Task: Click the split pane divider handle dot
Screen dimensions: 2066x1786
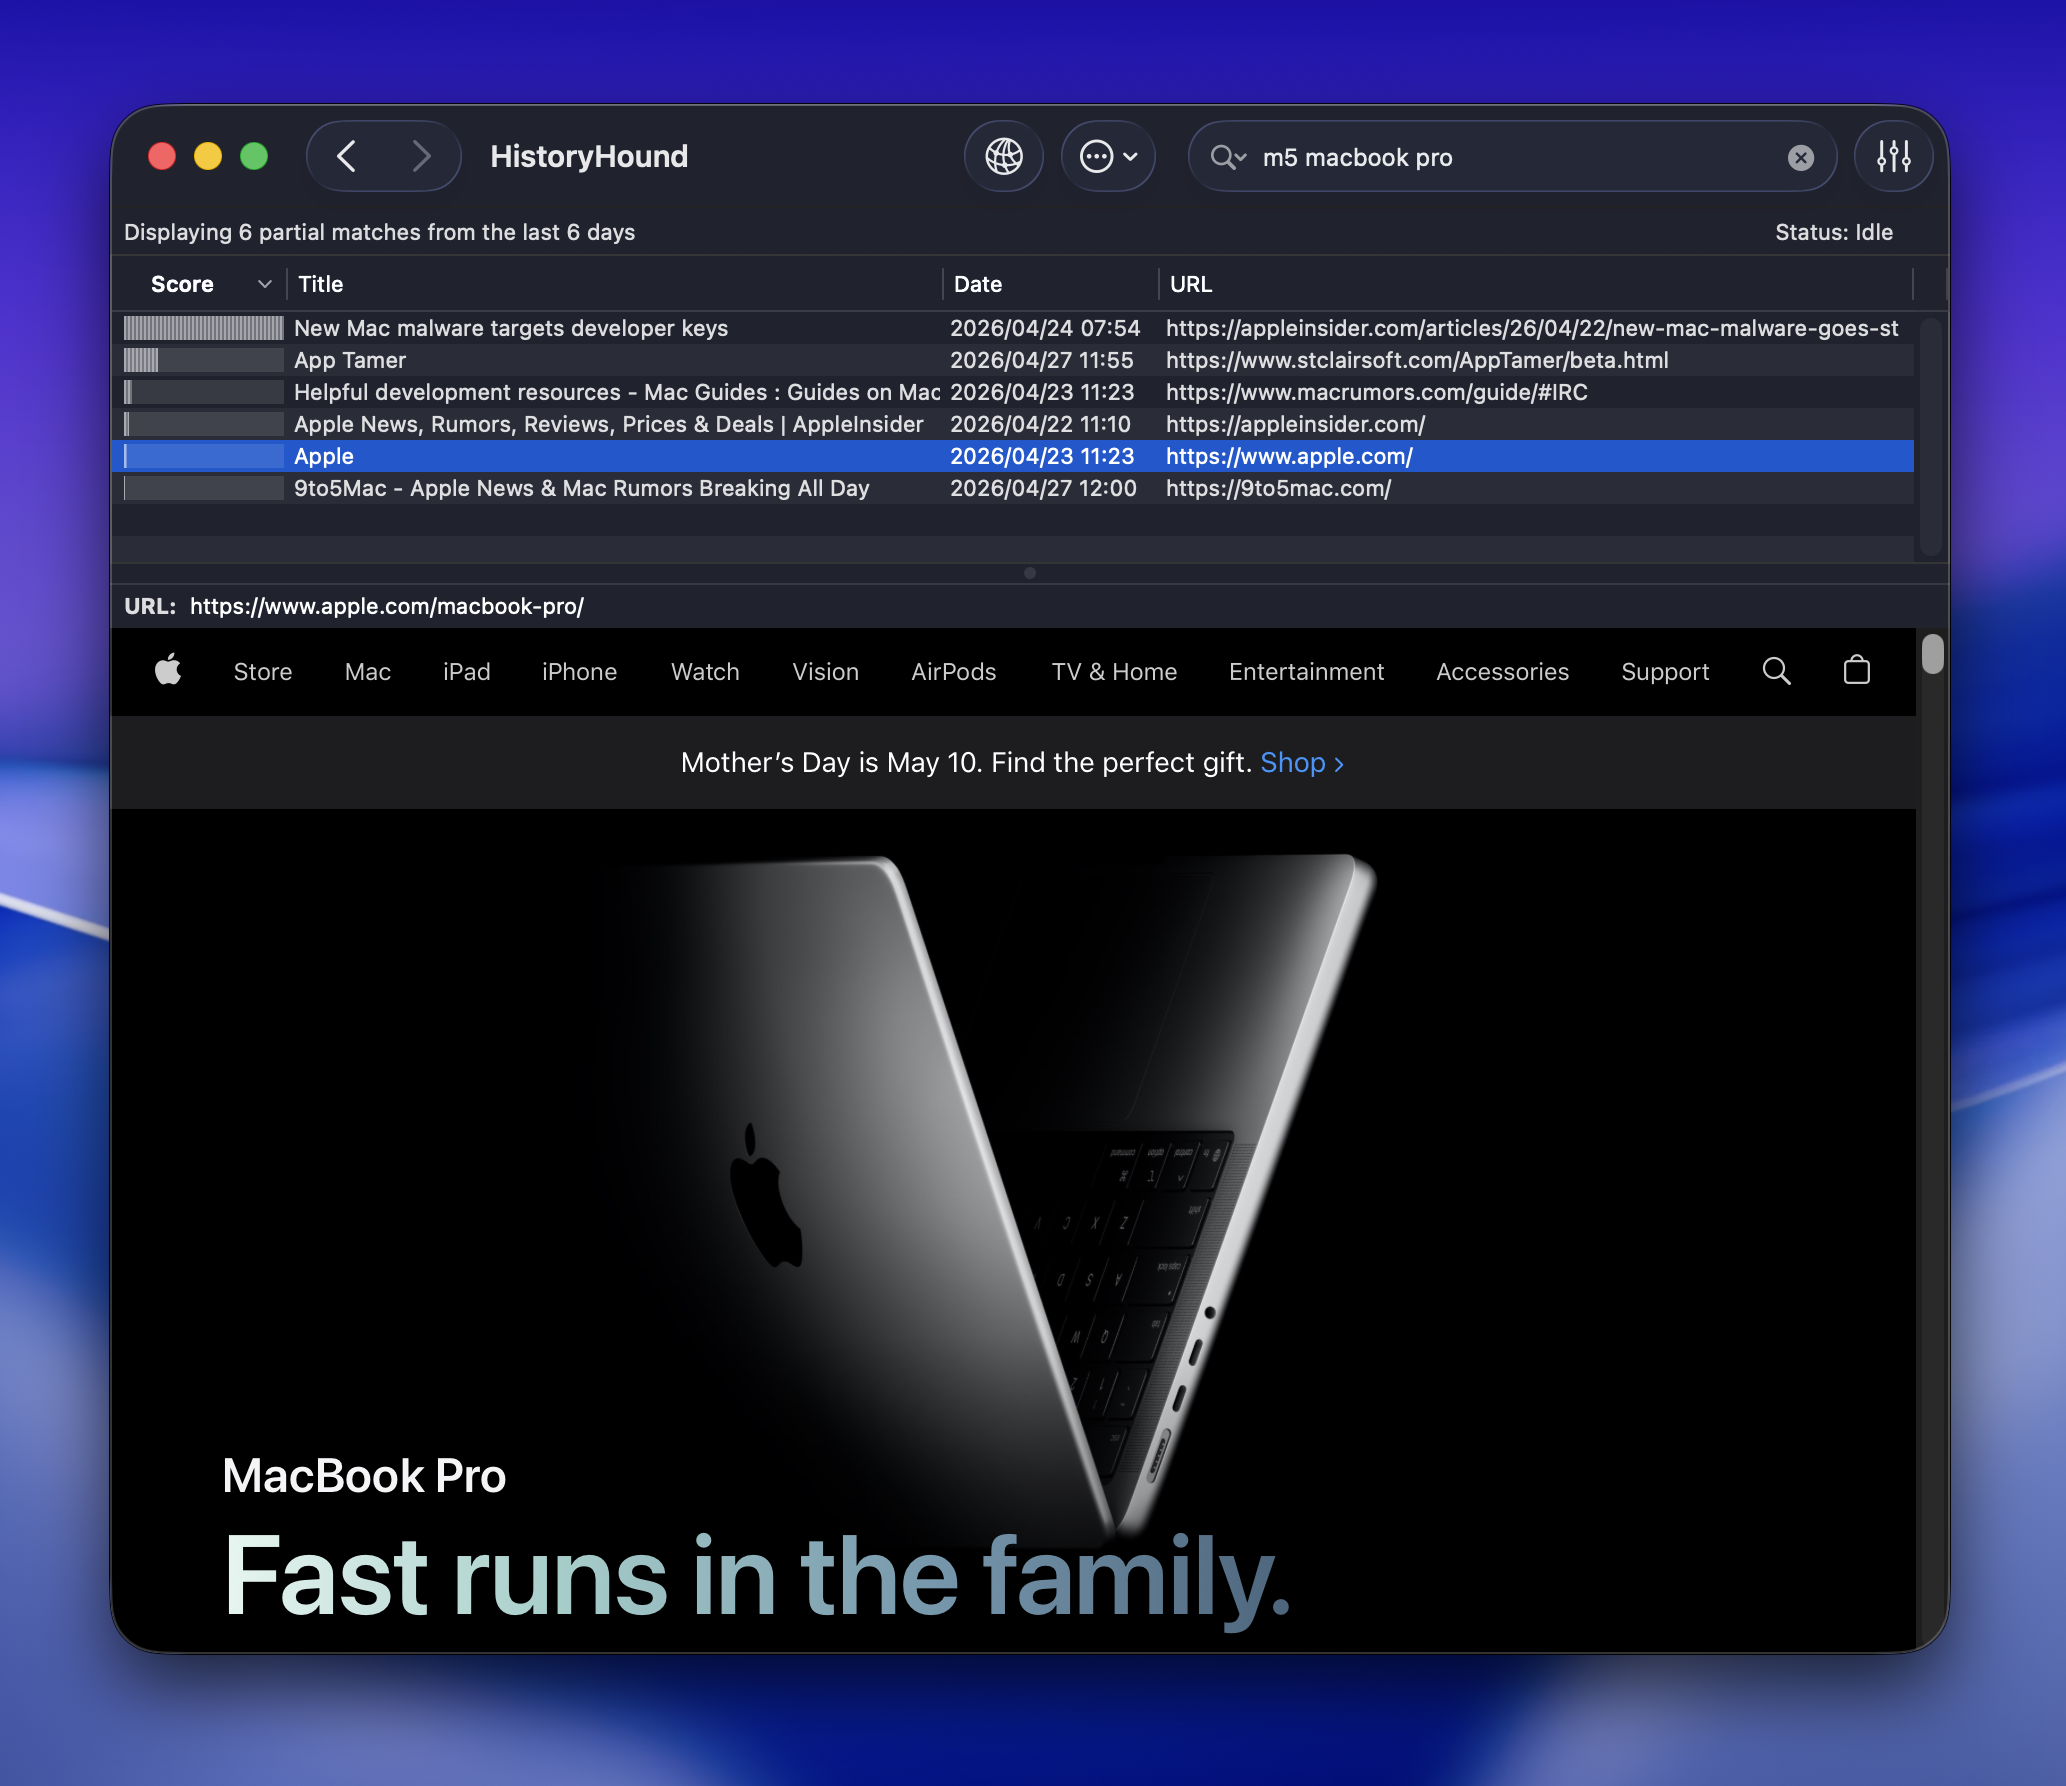Action: [x=1030, y=573]
